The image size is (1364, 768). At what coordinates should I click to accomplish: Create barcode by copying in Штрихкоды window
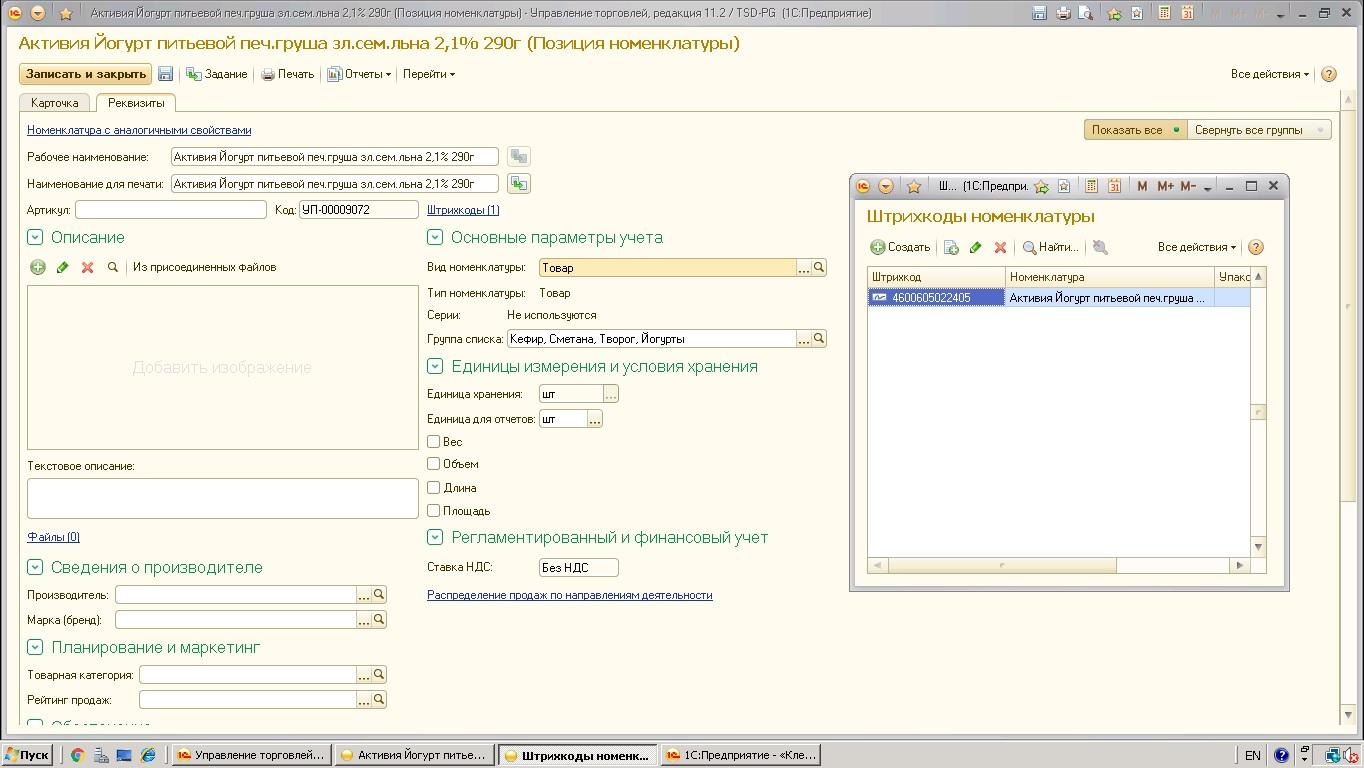[x=951, y=247]
